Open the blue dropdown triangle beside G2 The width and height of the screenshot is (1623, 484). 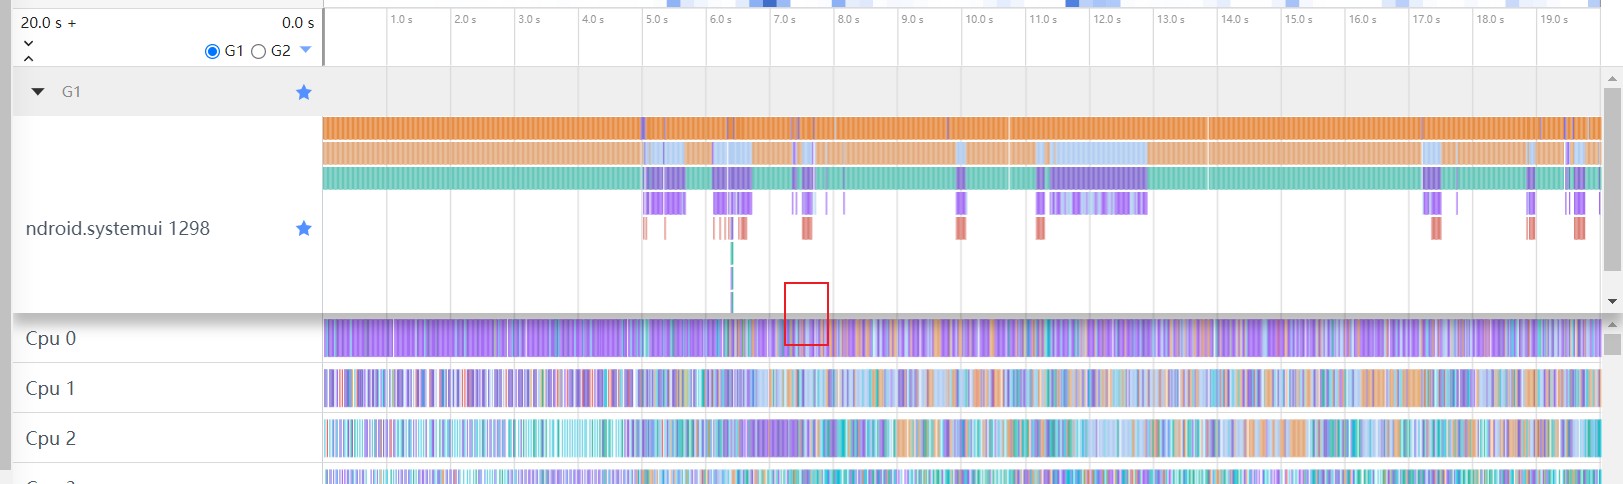[x=306, y=50]
